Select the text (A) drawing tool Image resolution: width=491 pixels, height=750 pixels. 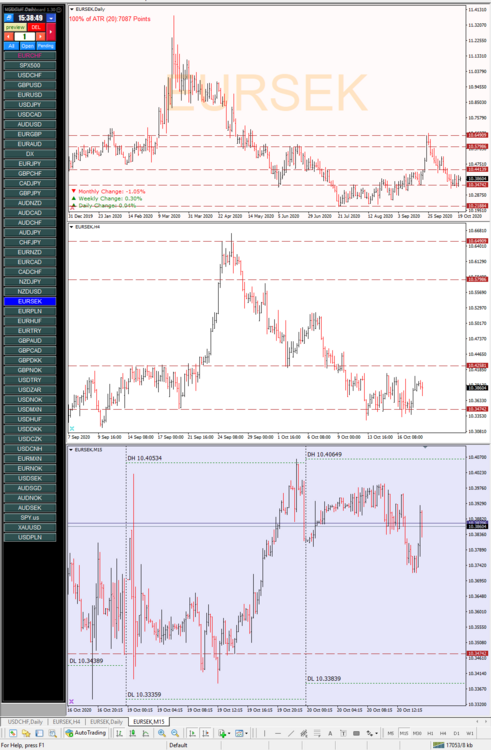(x=330, y=733)
